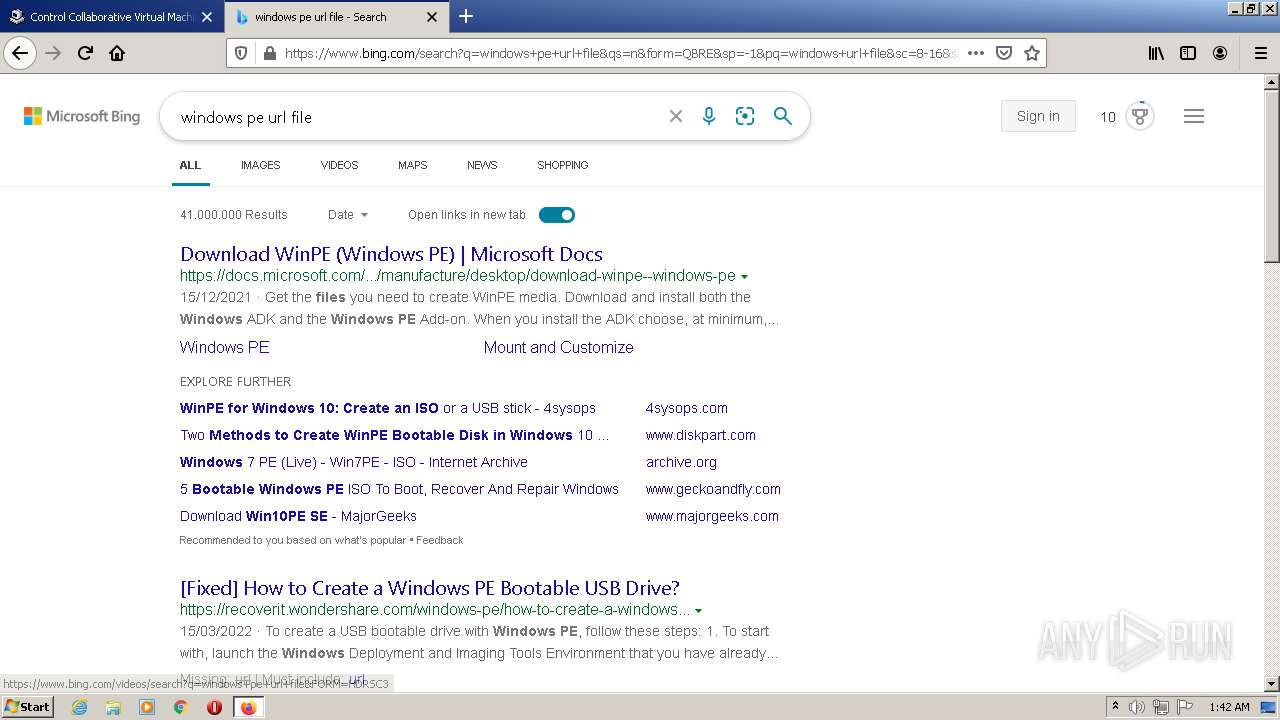Bookmark this page with the star
The width and height of the screenshot is (1280, 720).
[1032, 53]
